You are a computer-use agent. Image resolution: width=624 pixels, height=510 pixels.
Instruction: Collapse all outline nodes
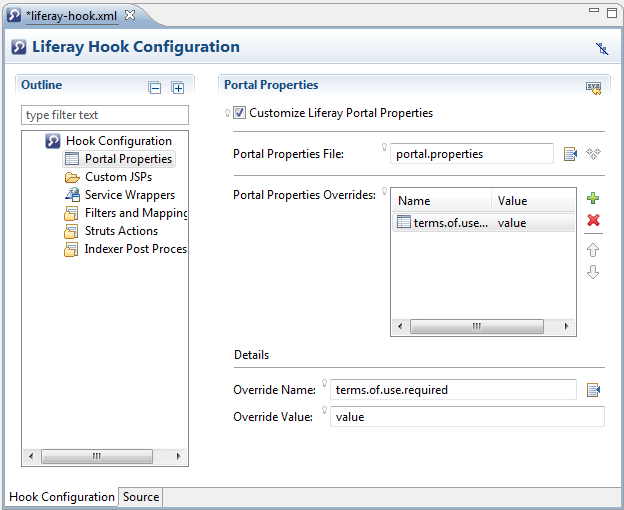pyautogui.click(x=155, y=88)
